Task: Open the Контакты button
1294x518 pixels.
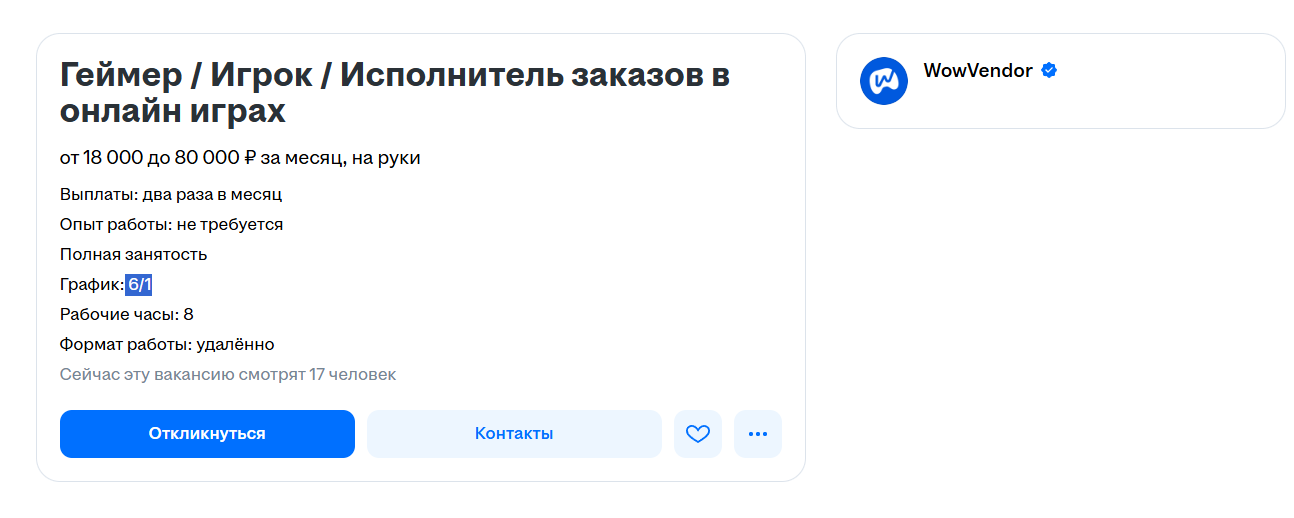Action: coord(514,434)
